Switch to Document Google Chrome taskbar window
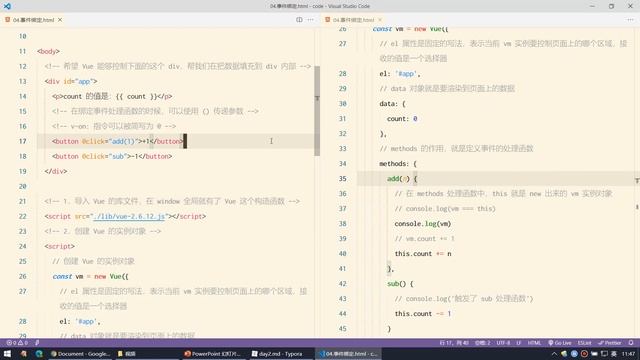The height and width of the screenshot is (360, 640). coord(80,353)
